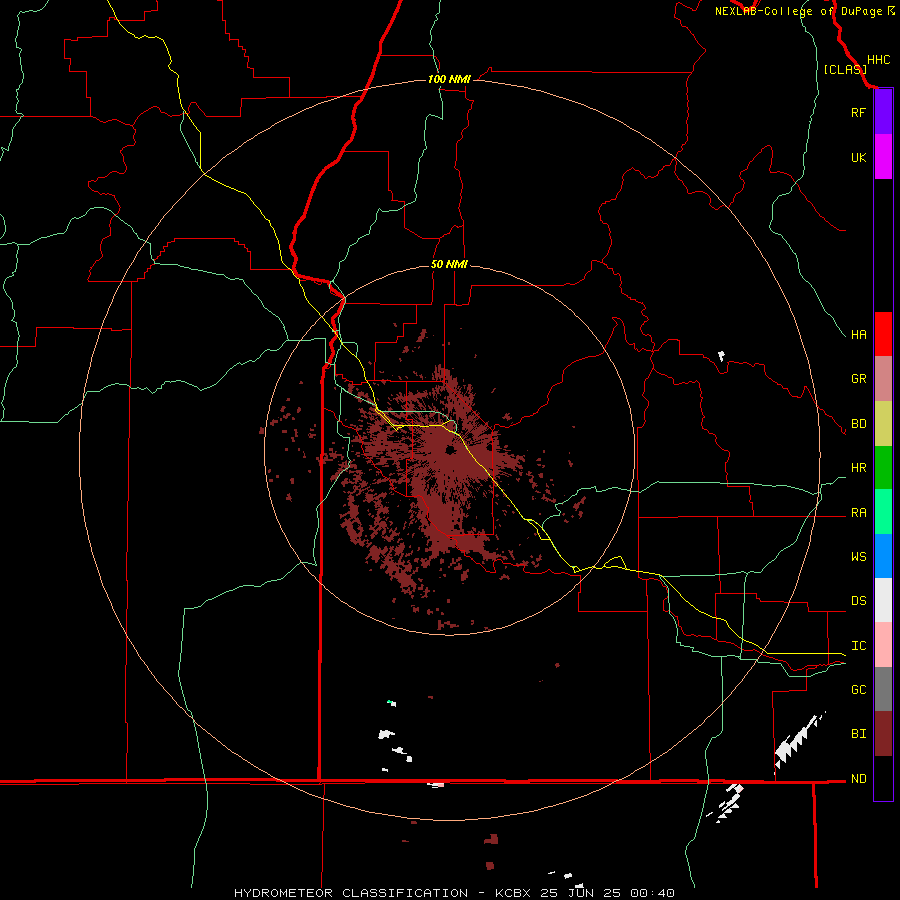900x900 pixels.
Task: Click the GC gray legend swatch
Action: coord(883,689)
